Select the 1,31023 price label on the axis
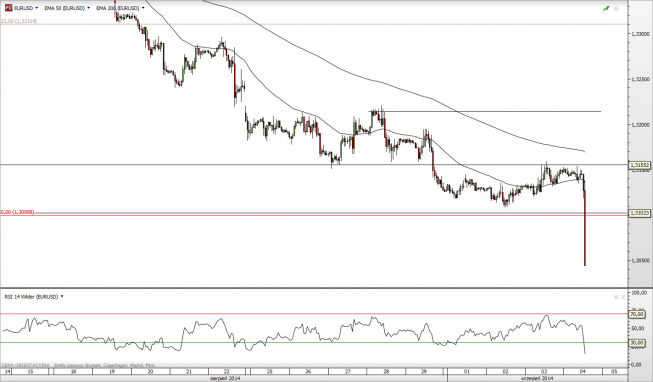 [640, 213]
